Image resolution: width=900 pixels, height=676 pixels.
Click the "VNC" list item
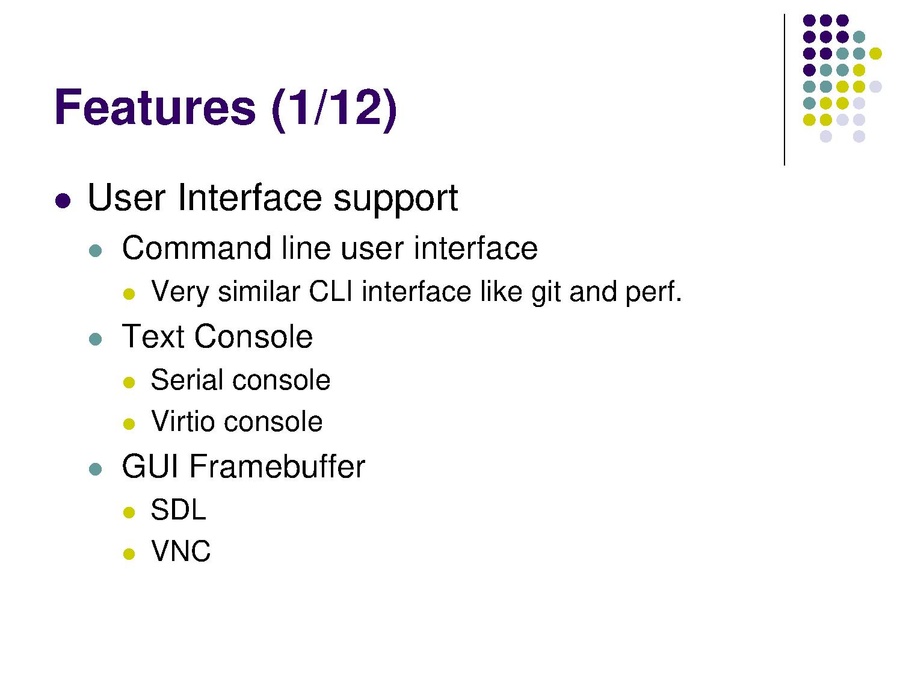[181, 552]
